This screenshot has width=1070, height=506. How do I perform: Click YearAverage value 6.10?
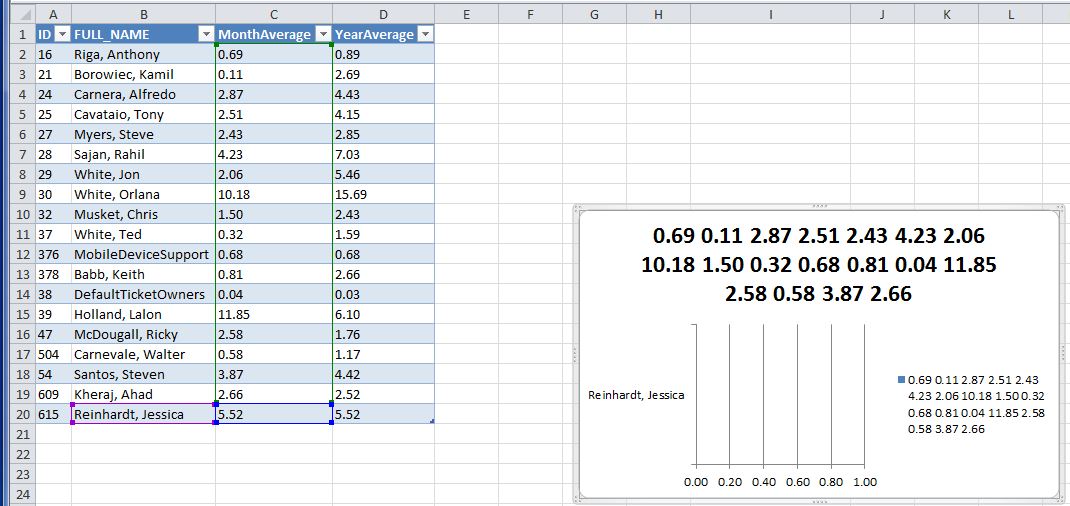tap(384, 314)
